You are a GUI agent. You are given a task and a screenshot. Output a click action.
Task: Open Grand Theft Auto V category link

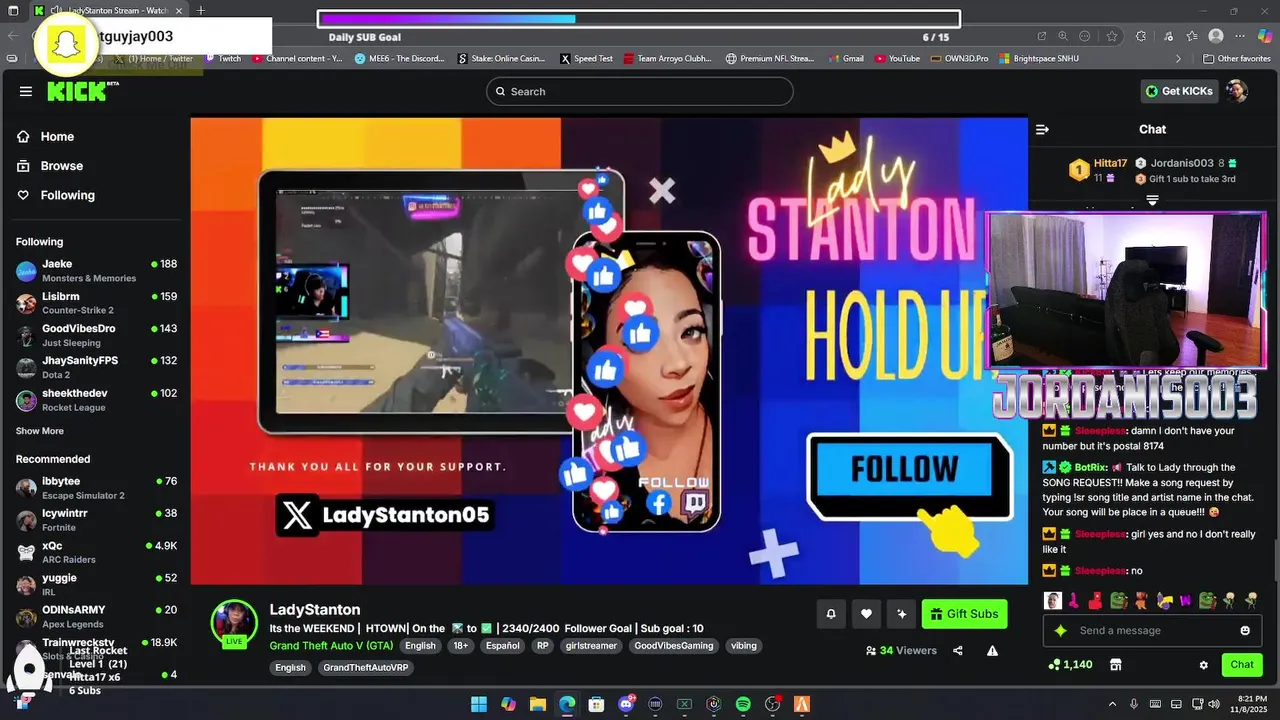[x=331, y=646]
